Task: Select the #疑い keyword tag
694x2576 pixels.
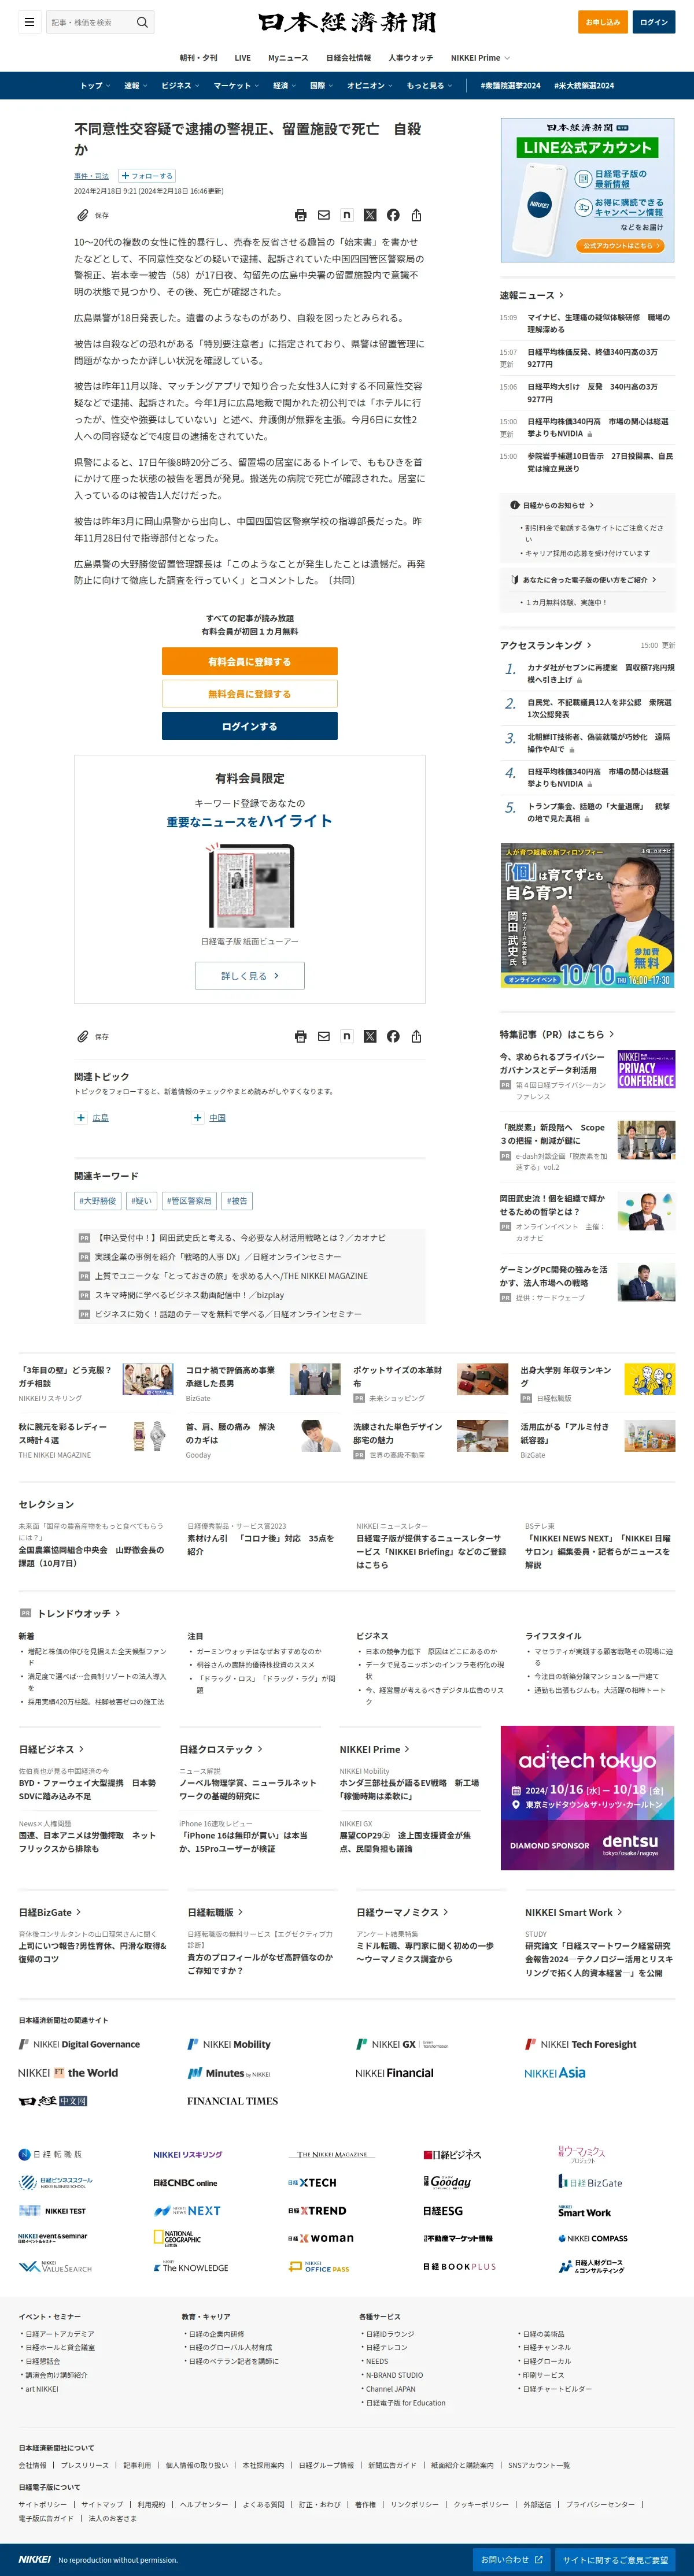Action: pos(141,1201)
